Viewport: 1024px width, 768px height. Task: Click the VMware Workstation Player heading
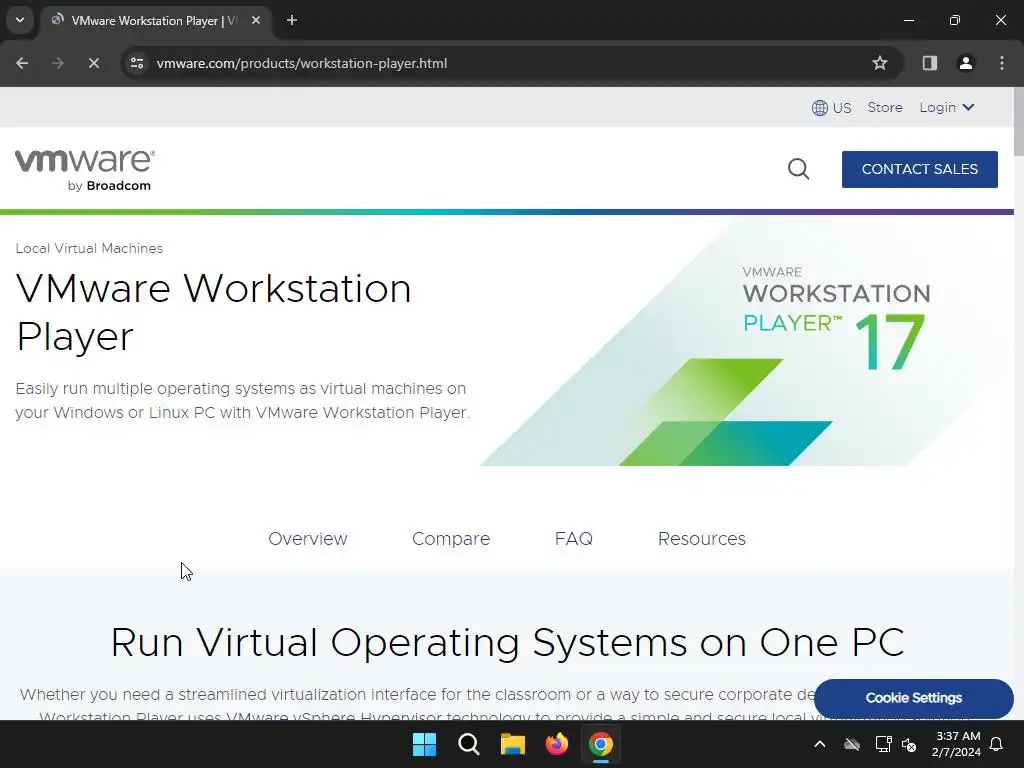(214, 312)
